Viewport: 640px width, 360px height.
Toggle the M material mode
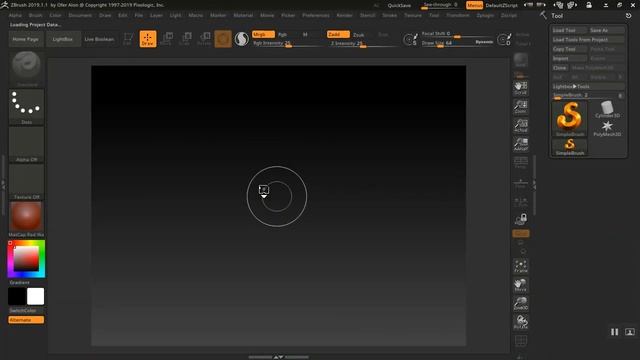[305, 35]
